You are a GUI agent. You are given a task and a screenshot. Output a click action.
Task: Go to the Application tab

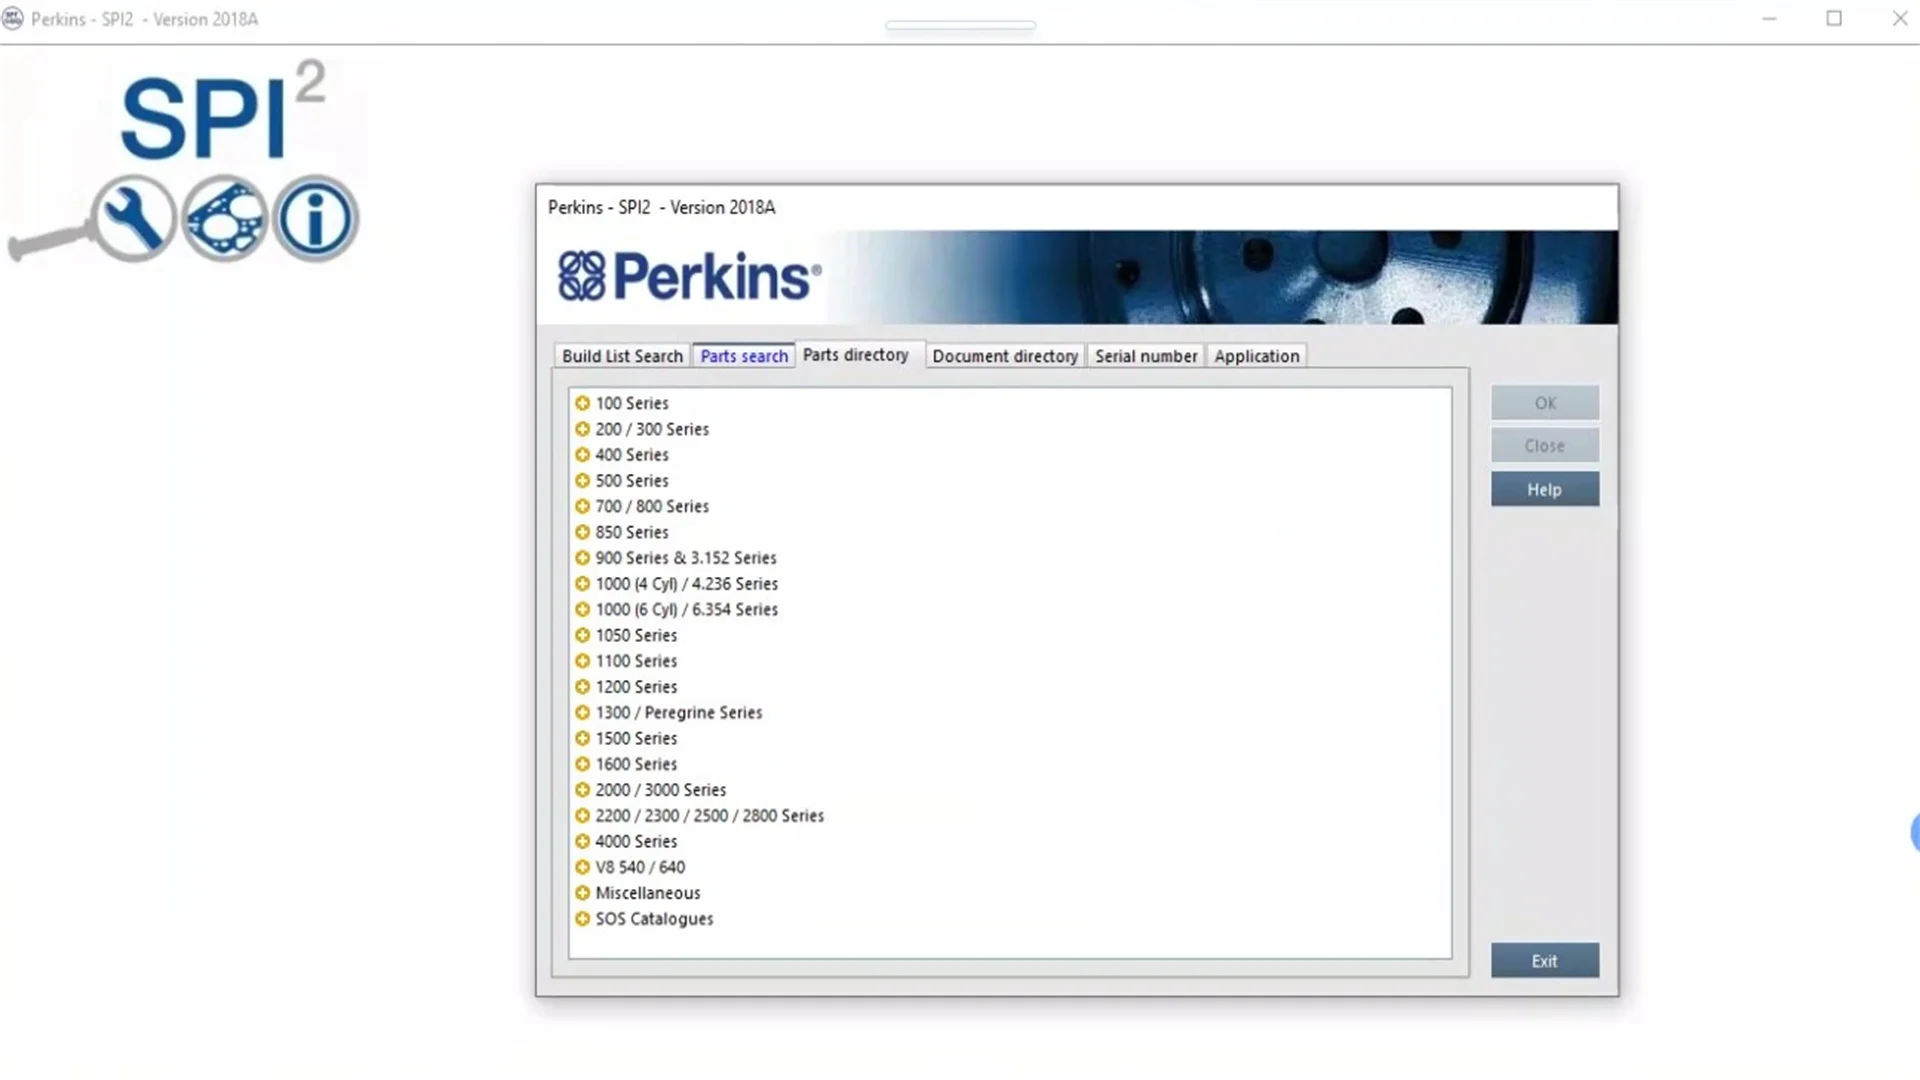tap(1257, 356)
